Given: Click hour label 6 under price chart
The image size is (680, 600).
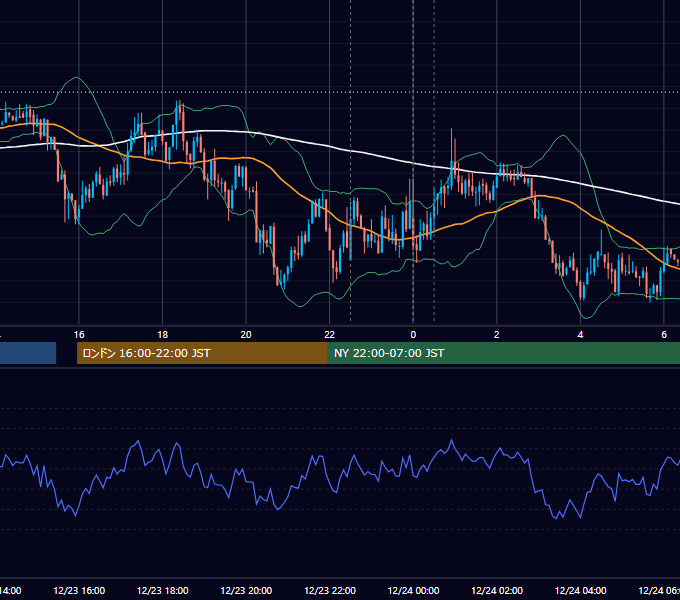Looking at the screenshot, I should click(664, 335).
